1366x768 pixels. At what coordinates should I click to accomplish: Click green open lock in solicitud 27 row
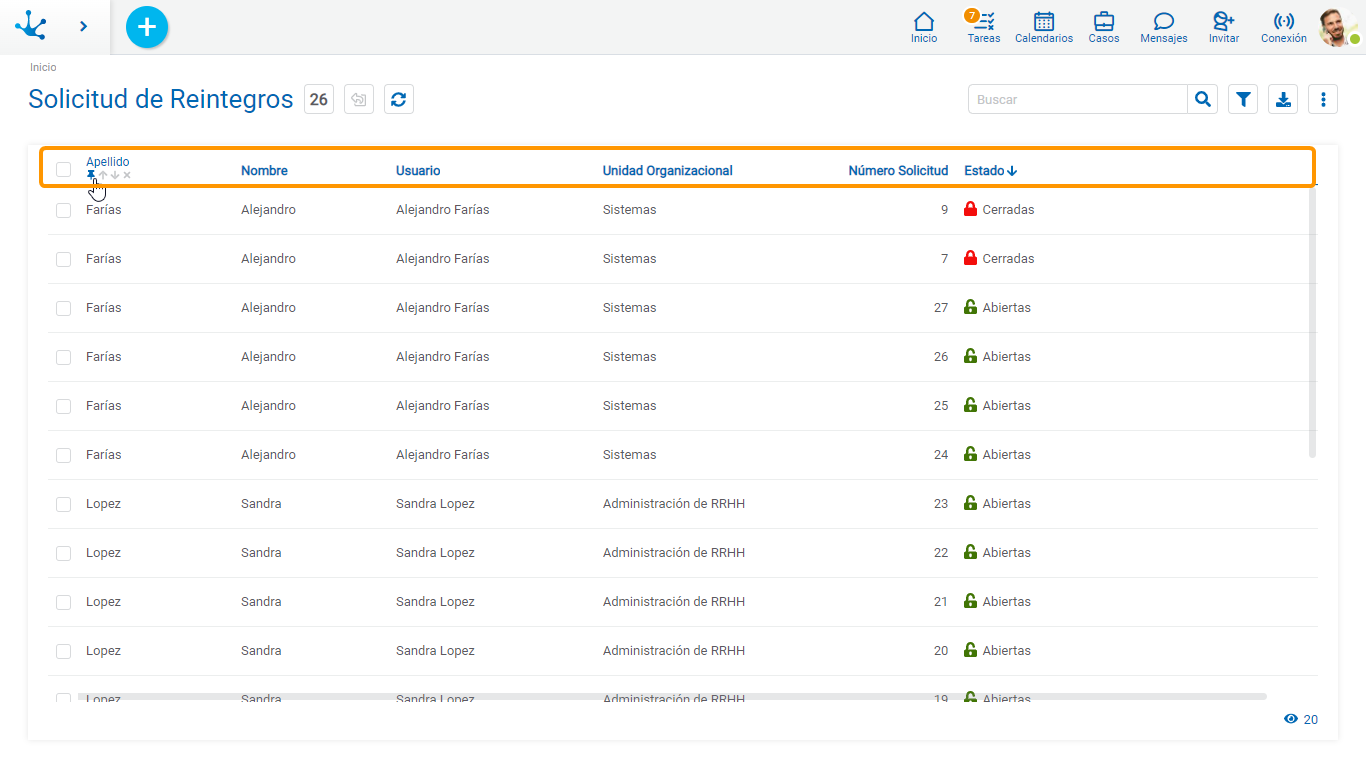pyautogui.click(x=970, y=307)
